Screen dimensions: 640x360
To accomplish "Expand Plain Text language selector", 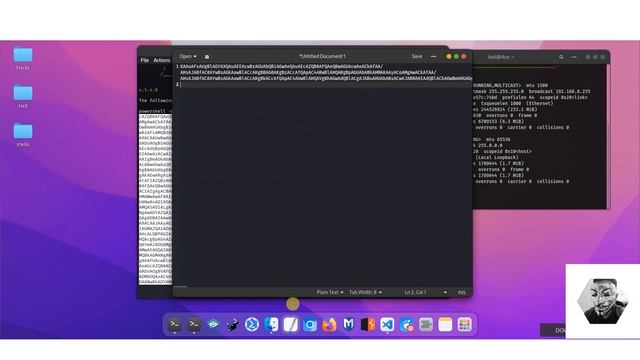I will (330, 292).
